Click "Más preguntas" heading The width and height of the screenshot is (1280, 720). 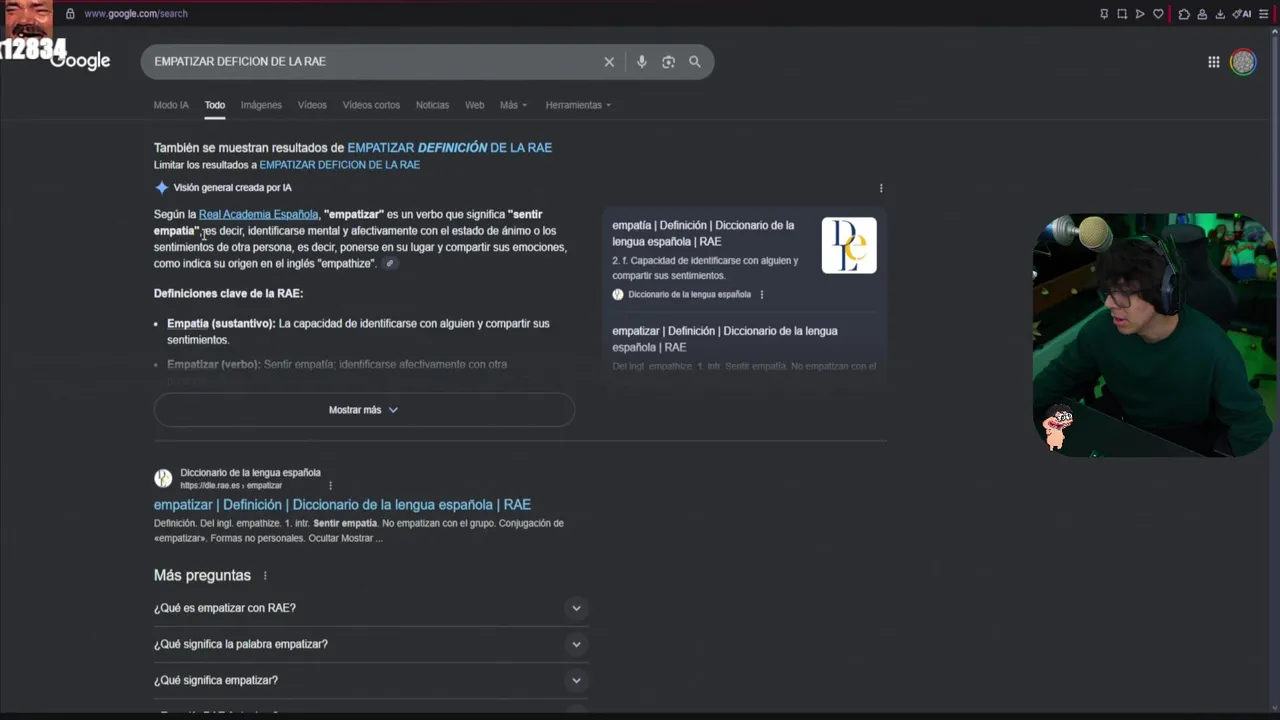point(202,576)
